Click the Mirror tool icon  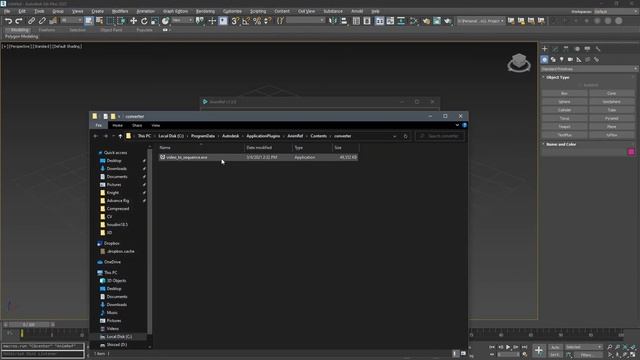coord(333,21)
